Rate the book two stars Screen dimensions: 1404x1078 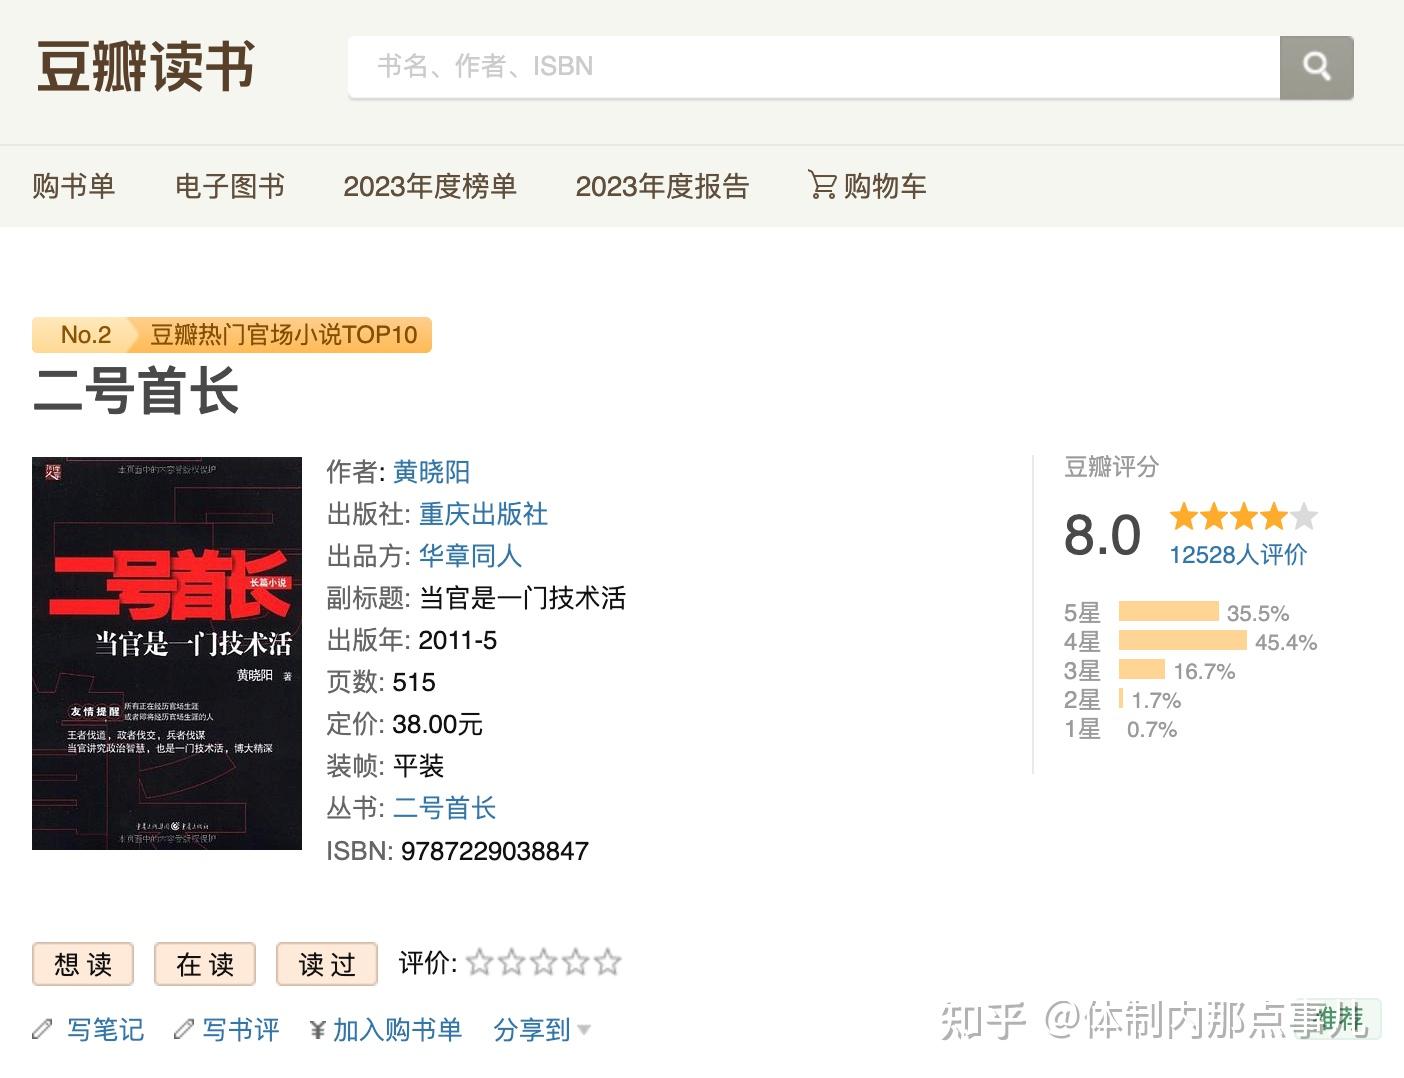[512, 963]
